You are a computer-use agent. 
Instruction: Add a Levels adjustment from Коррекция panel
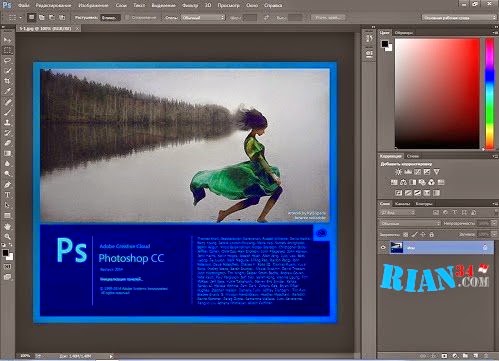[x=408, y=172]
